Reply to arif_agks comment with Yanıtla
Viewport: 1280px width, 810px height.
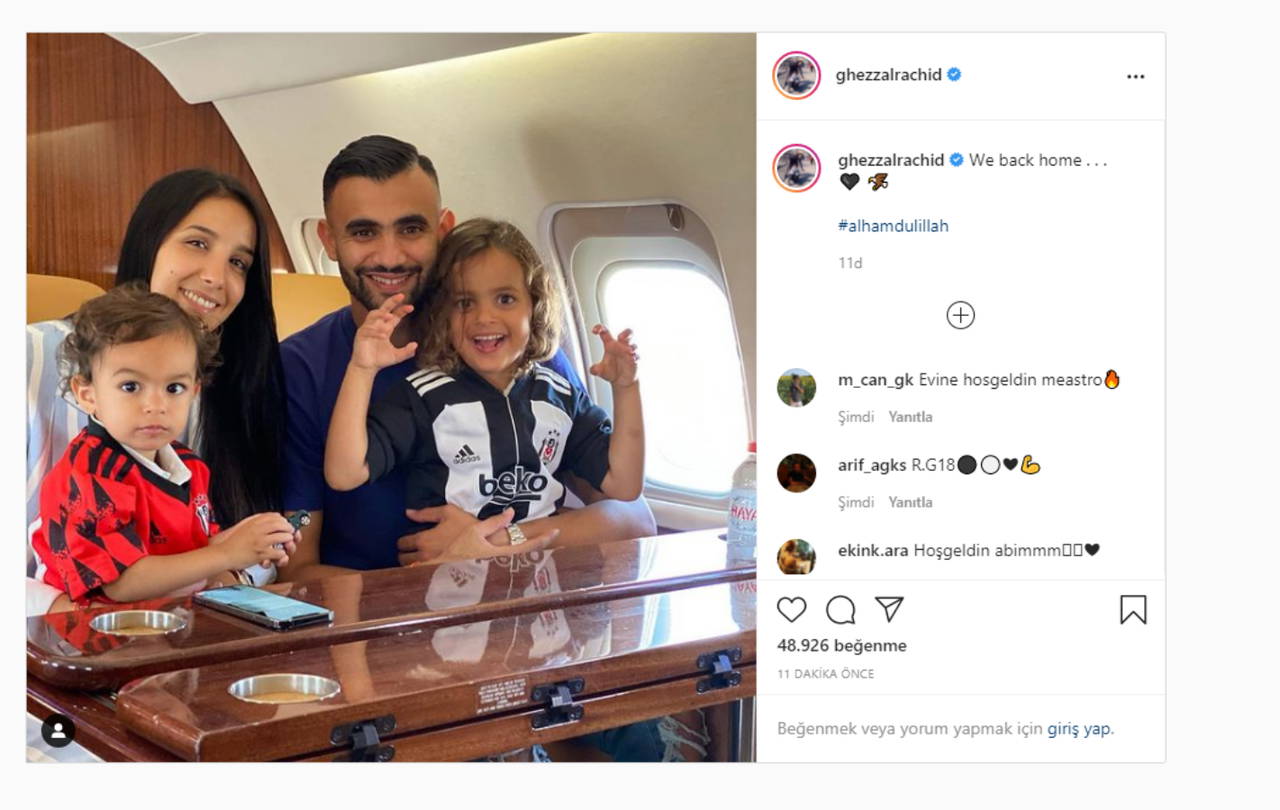[x=910, y=502]
